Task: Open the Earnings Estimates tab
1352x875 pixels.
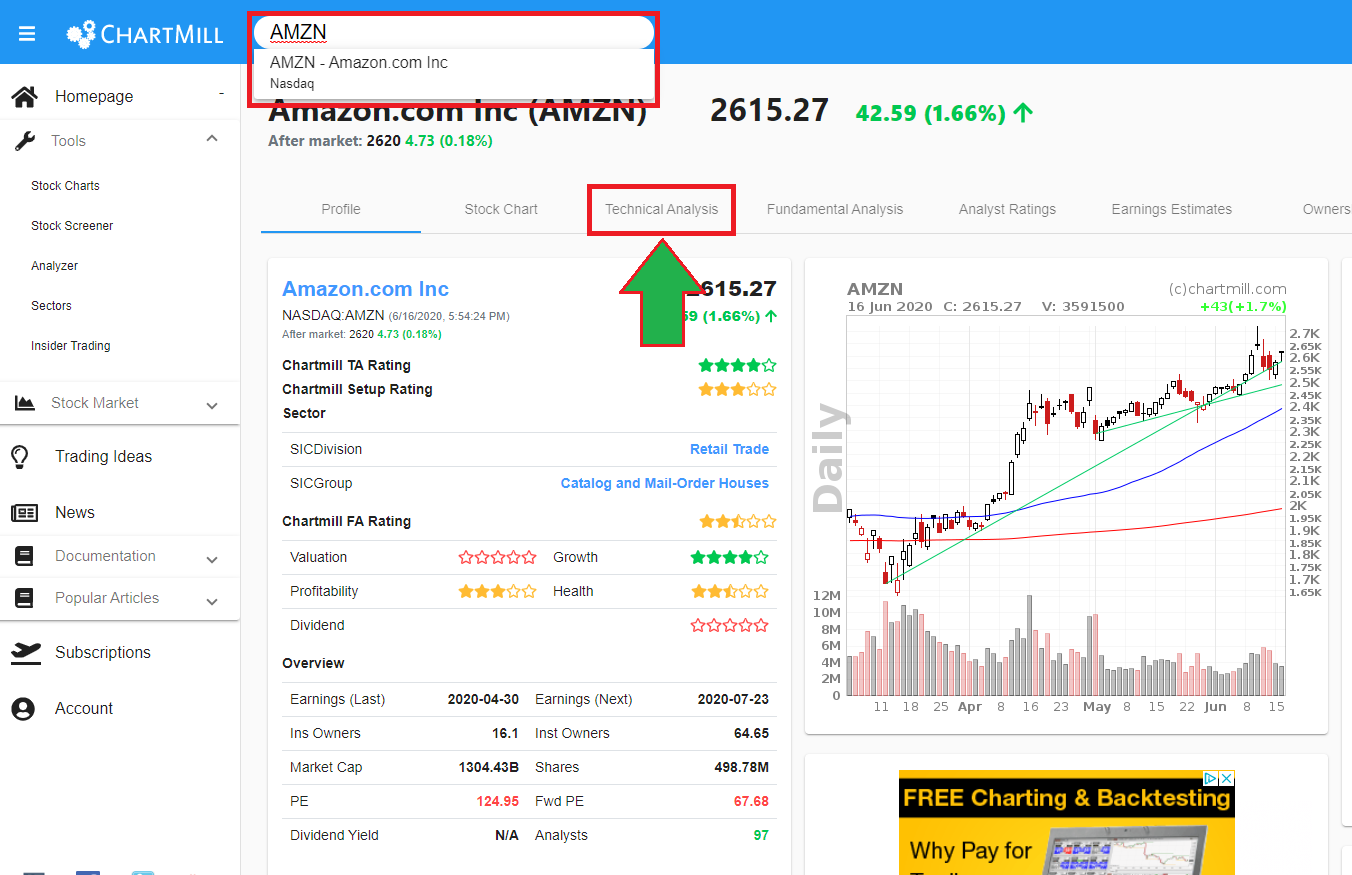Action: pyautogui.click(x=1172, y=209)
